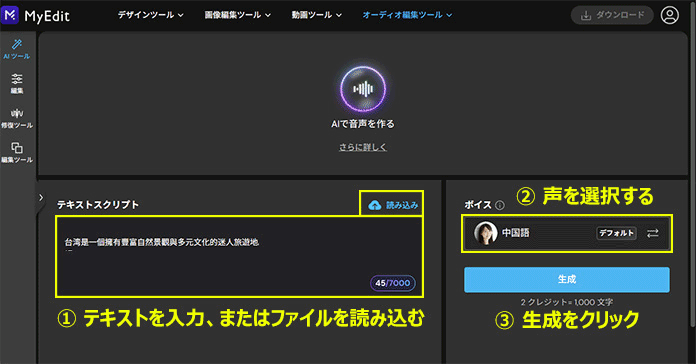Open the 修復ツール sidebar item

[x=17, y=118]
